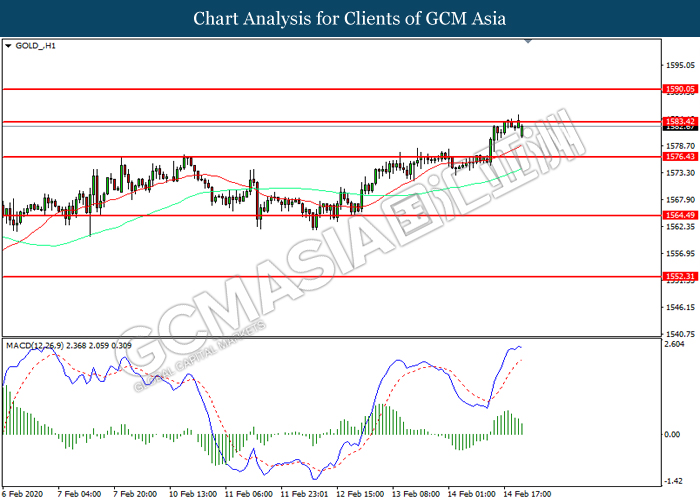This screenshot has height=500, width=700.
Task: Click the 7 Feb 04:00 time label
Action: [x=79, y=494]
